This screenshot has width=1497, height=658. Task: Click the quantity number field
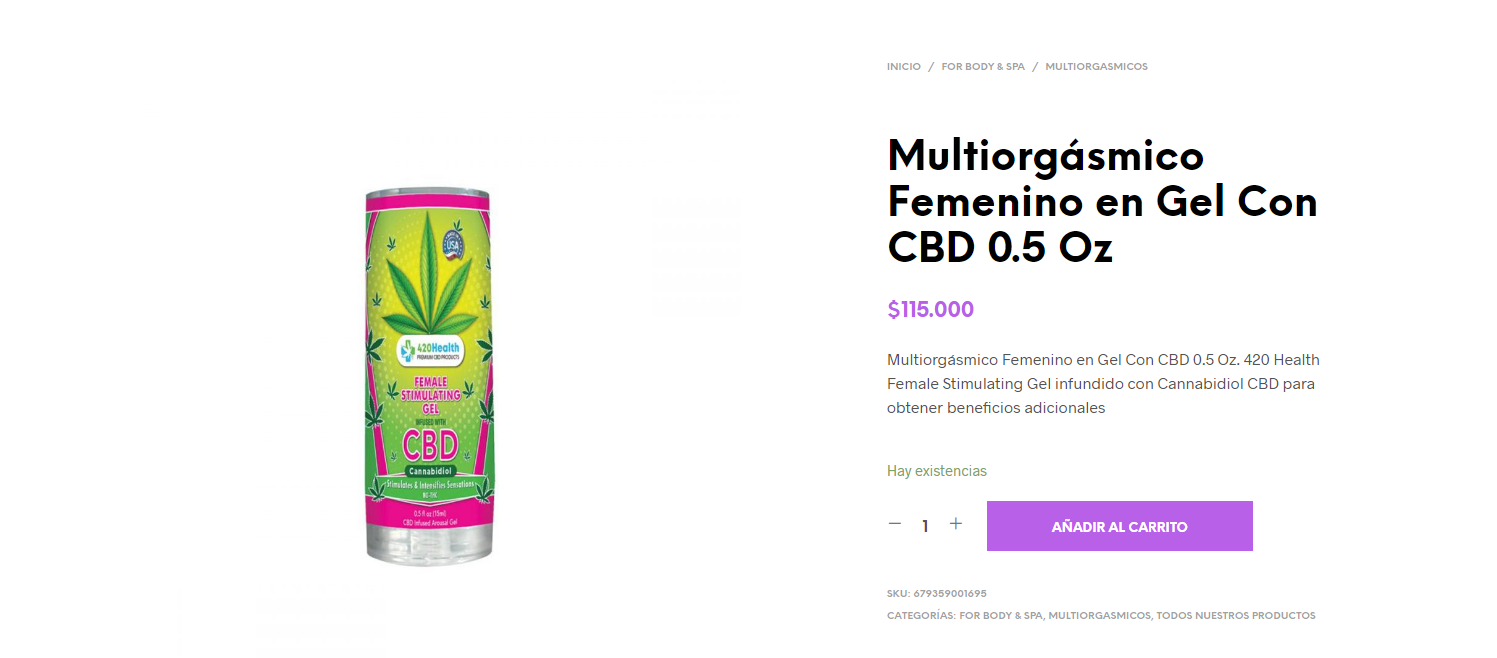click(925, 525)
